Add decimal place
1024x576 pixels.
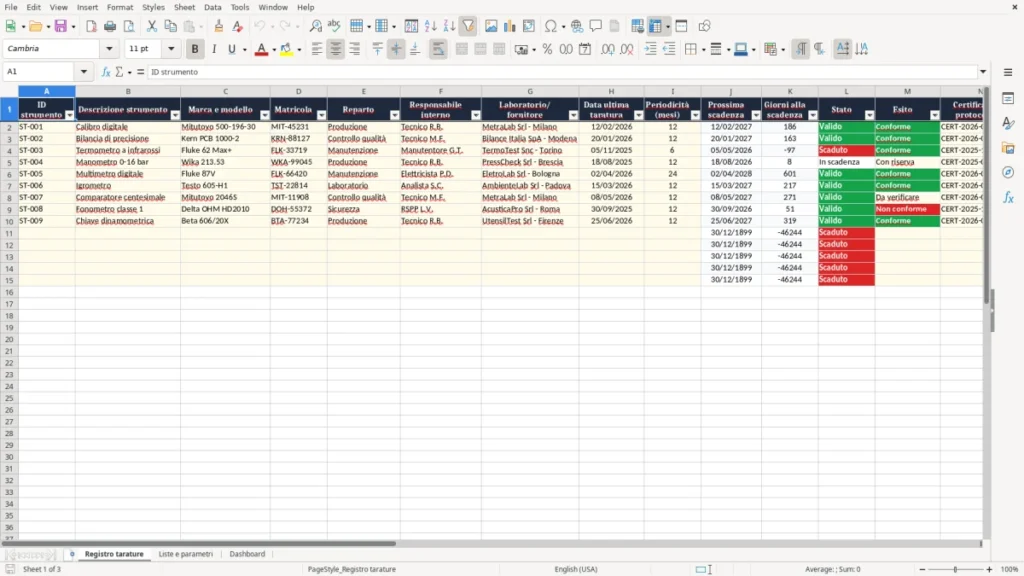(x=608, y=49)
